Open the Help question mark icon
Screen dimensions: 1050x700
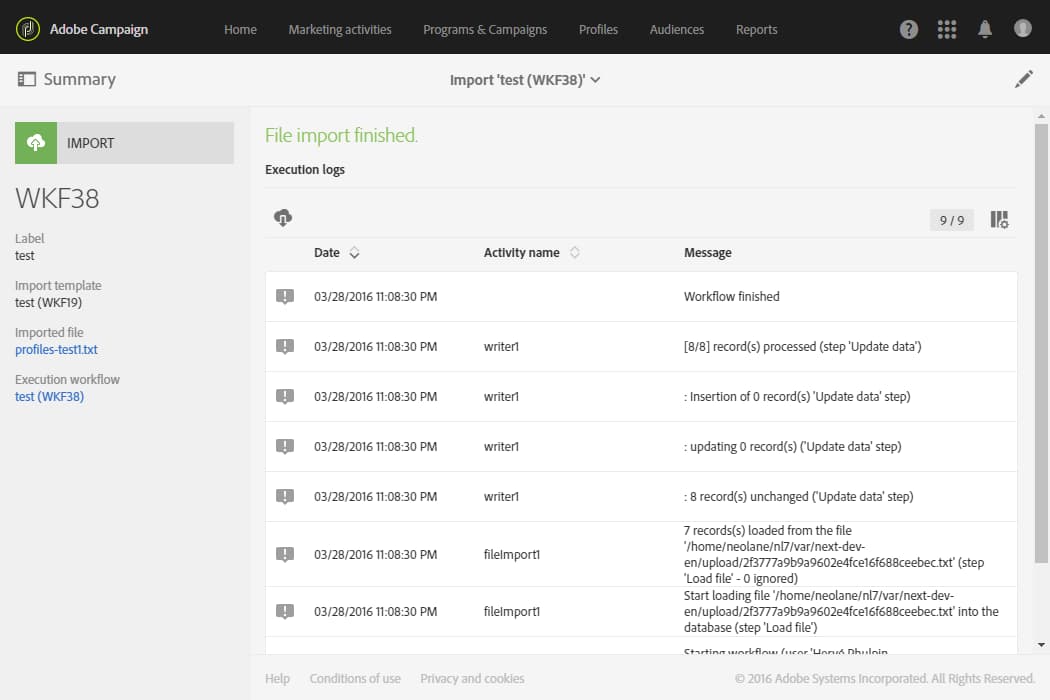pos(908,29)
